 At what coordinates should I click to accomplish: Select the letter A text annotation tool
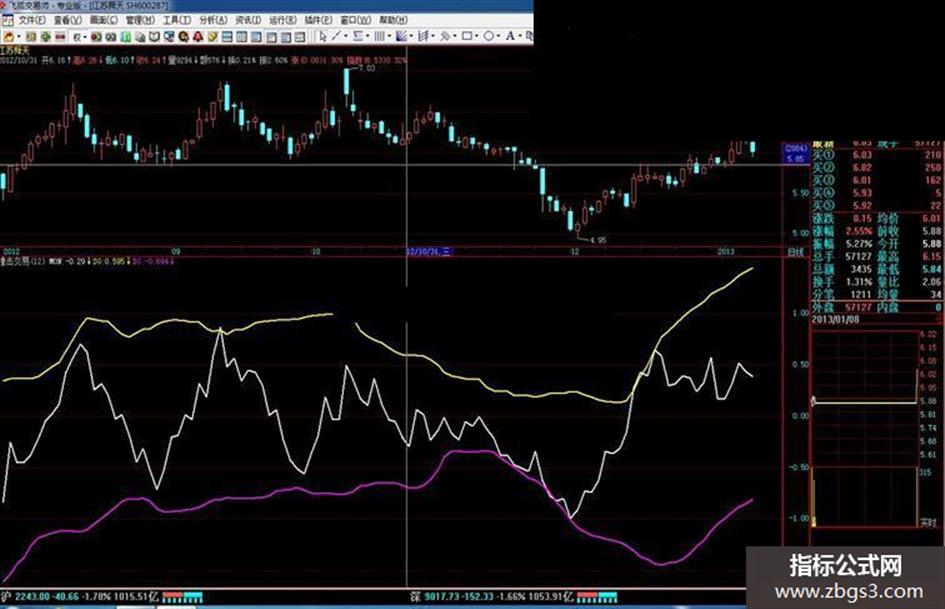click(510, 37)
